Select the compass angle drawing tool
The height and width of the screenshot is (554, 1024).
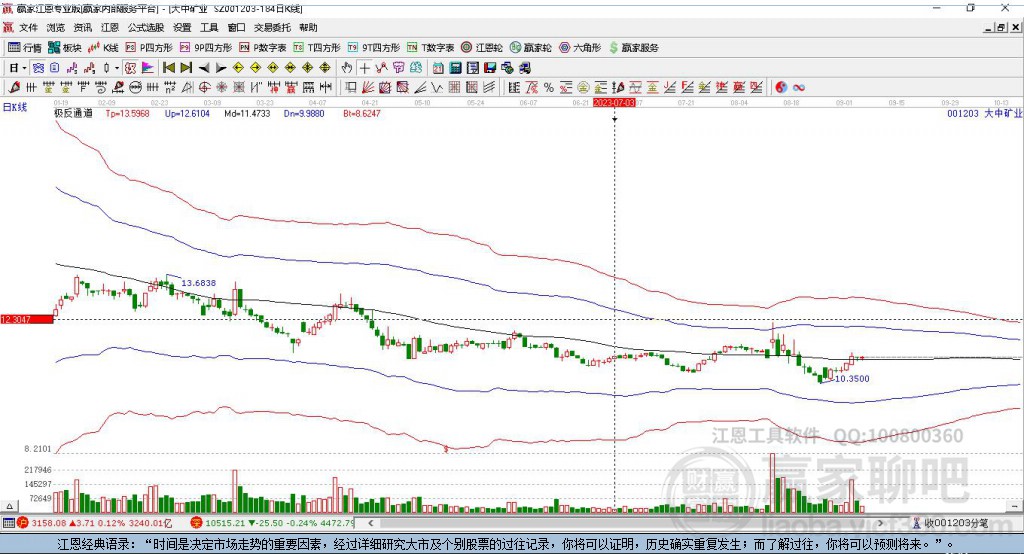pos(187,87)
